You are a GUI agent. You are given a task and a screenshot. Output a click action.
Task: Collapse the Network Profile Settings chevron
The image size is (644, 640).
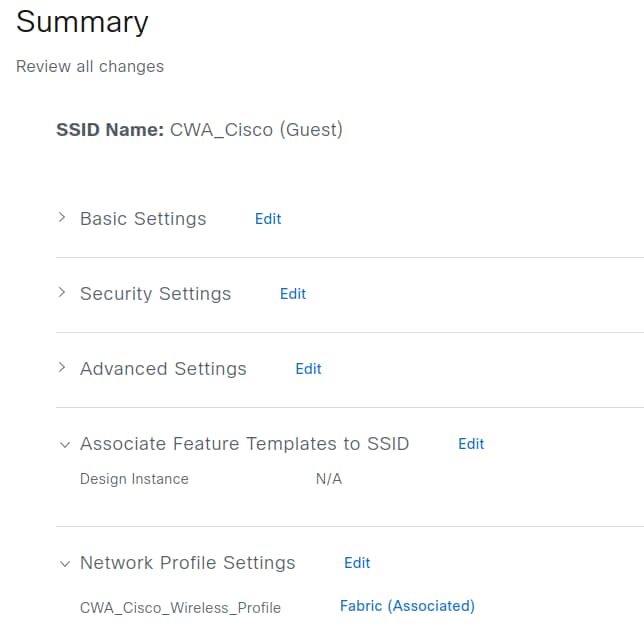(65, 563)
